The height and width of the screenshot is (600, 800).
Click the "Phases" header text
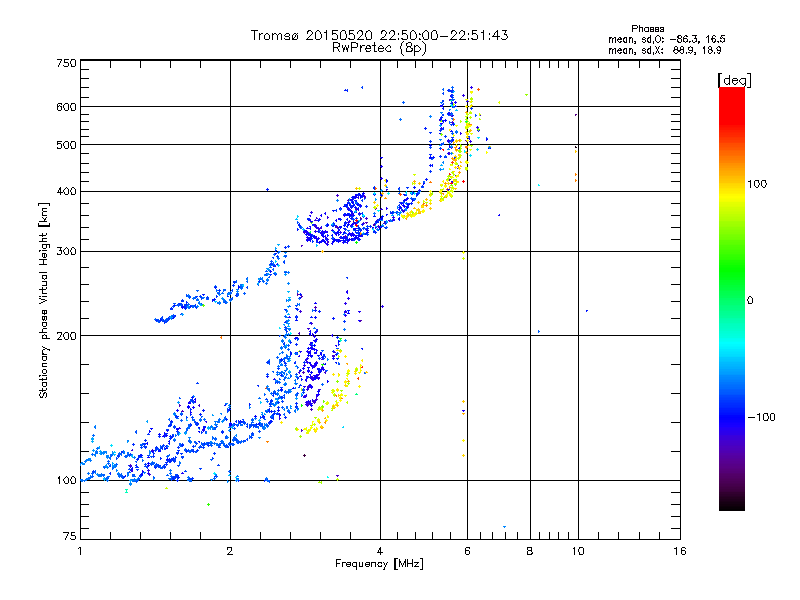coord(647,29)
